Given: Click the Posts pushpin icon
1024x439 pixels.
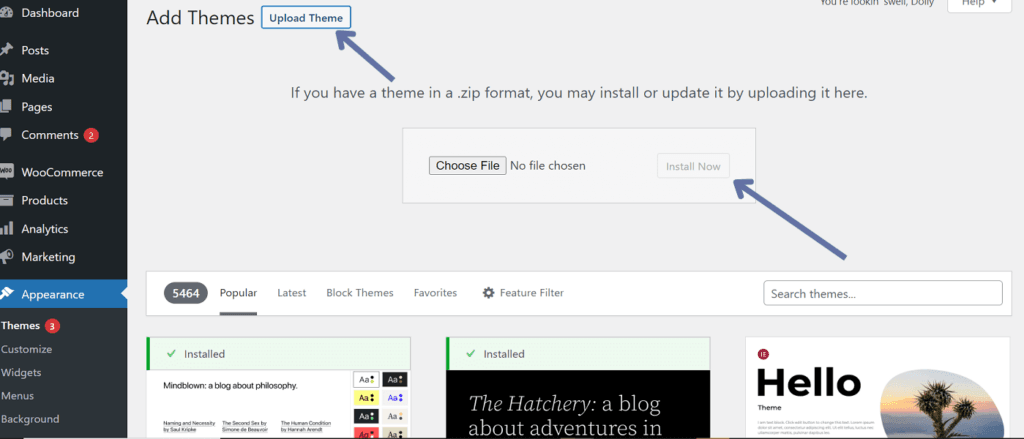Looking at the screenshot, I should coord(6,50).
